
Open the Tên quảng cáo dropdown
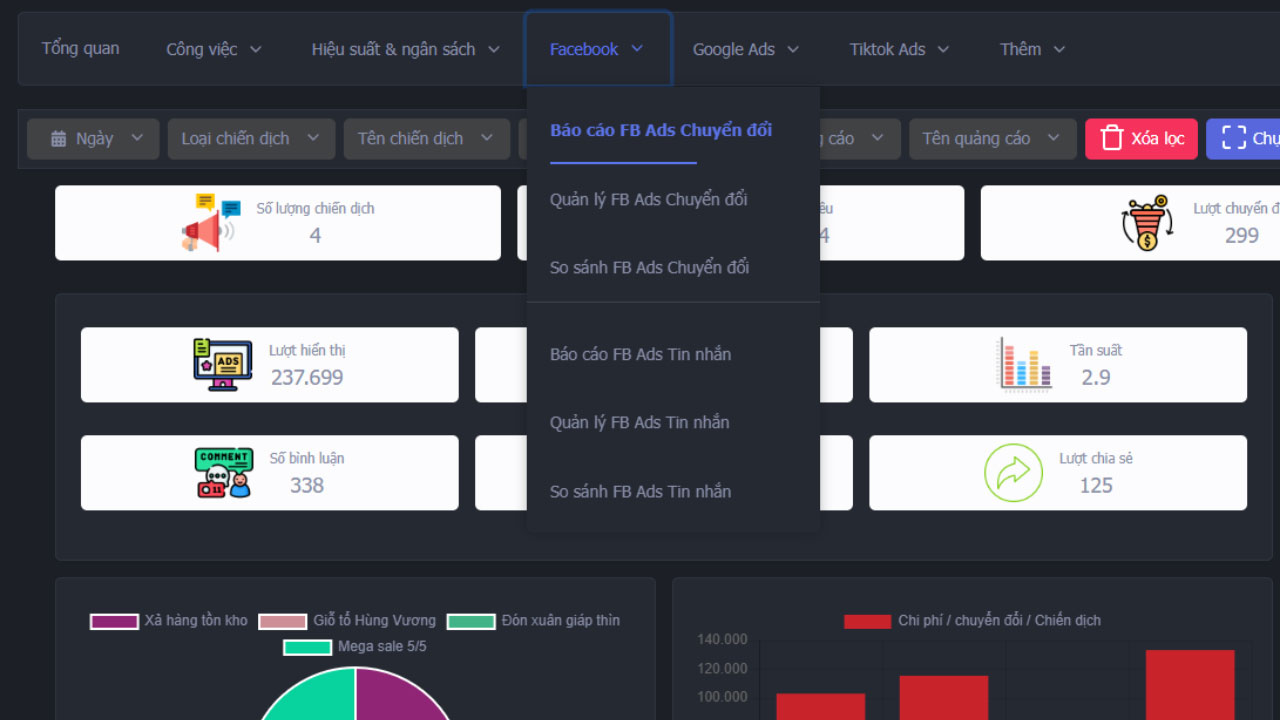coord(992,139)
